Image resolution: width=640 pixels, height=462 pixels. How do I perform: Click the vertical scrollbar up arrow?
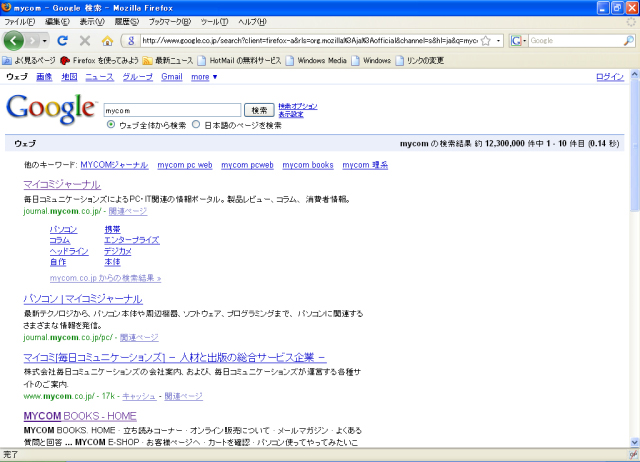click(x=635, y=75)
